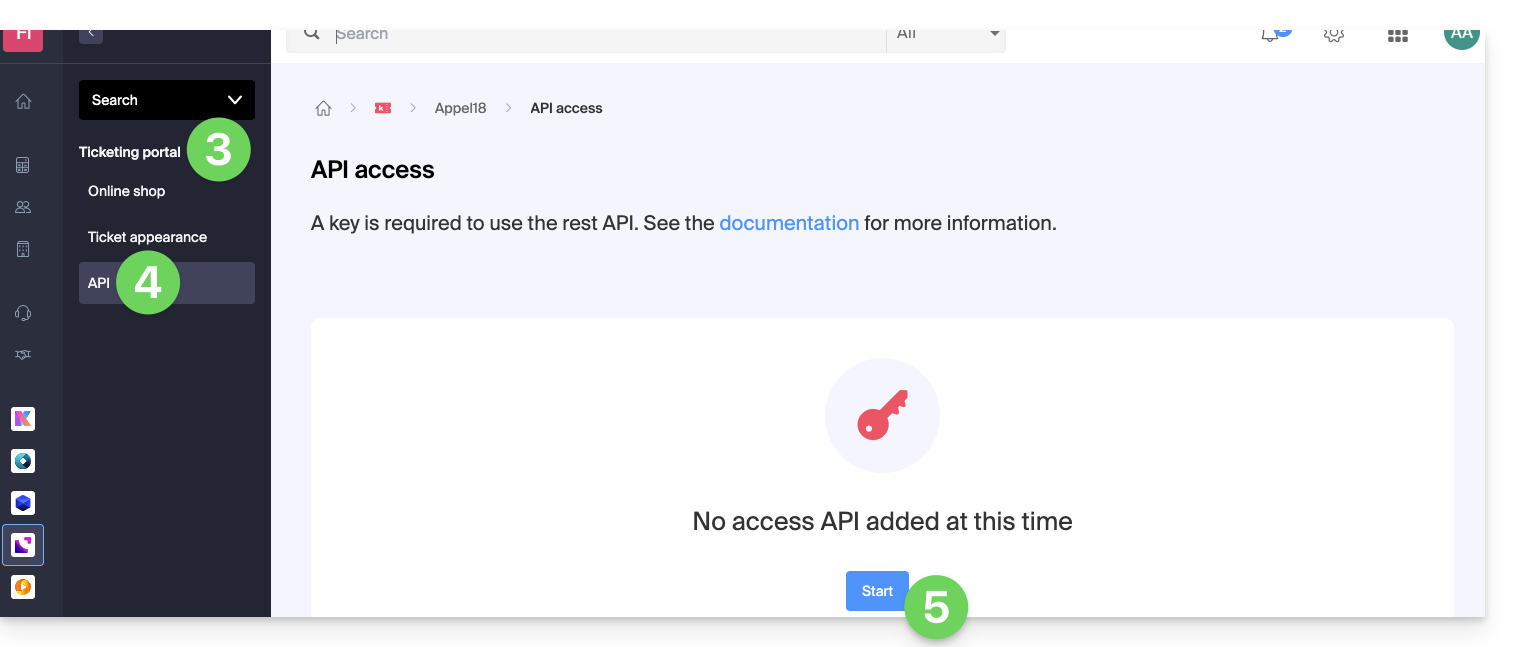Open the headset support icon
The height and width of the screenshot is (647, 1515).
point(23,313)
